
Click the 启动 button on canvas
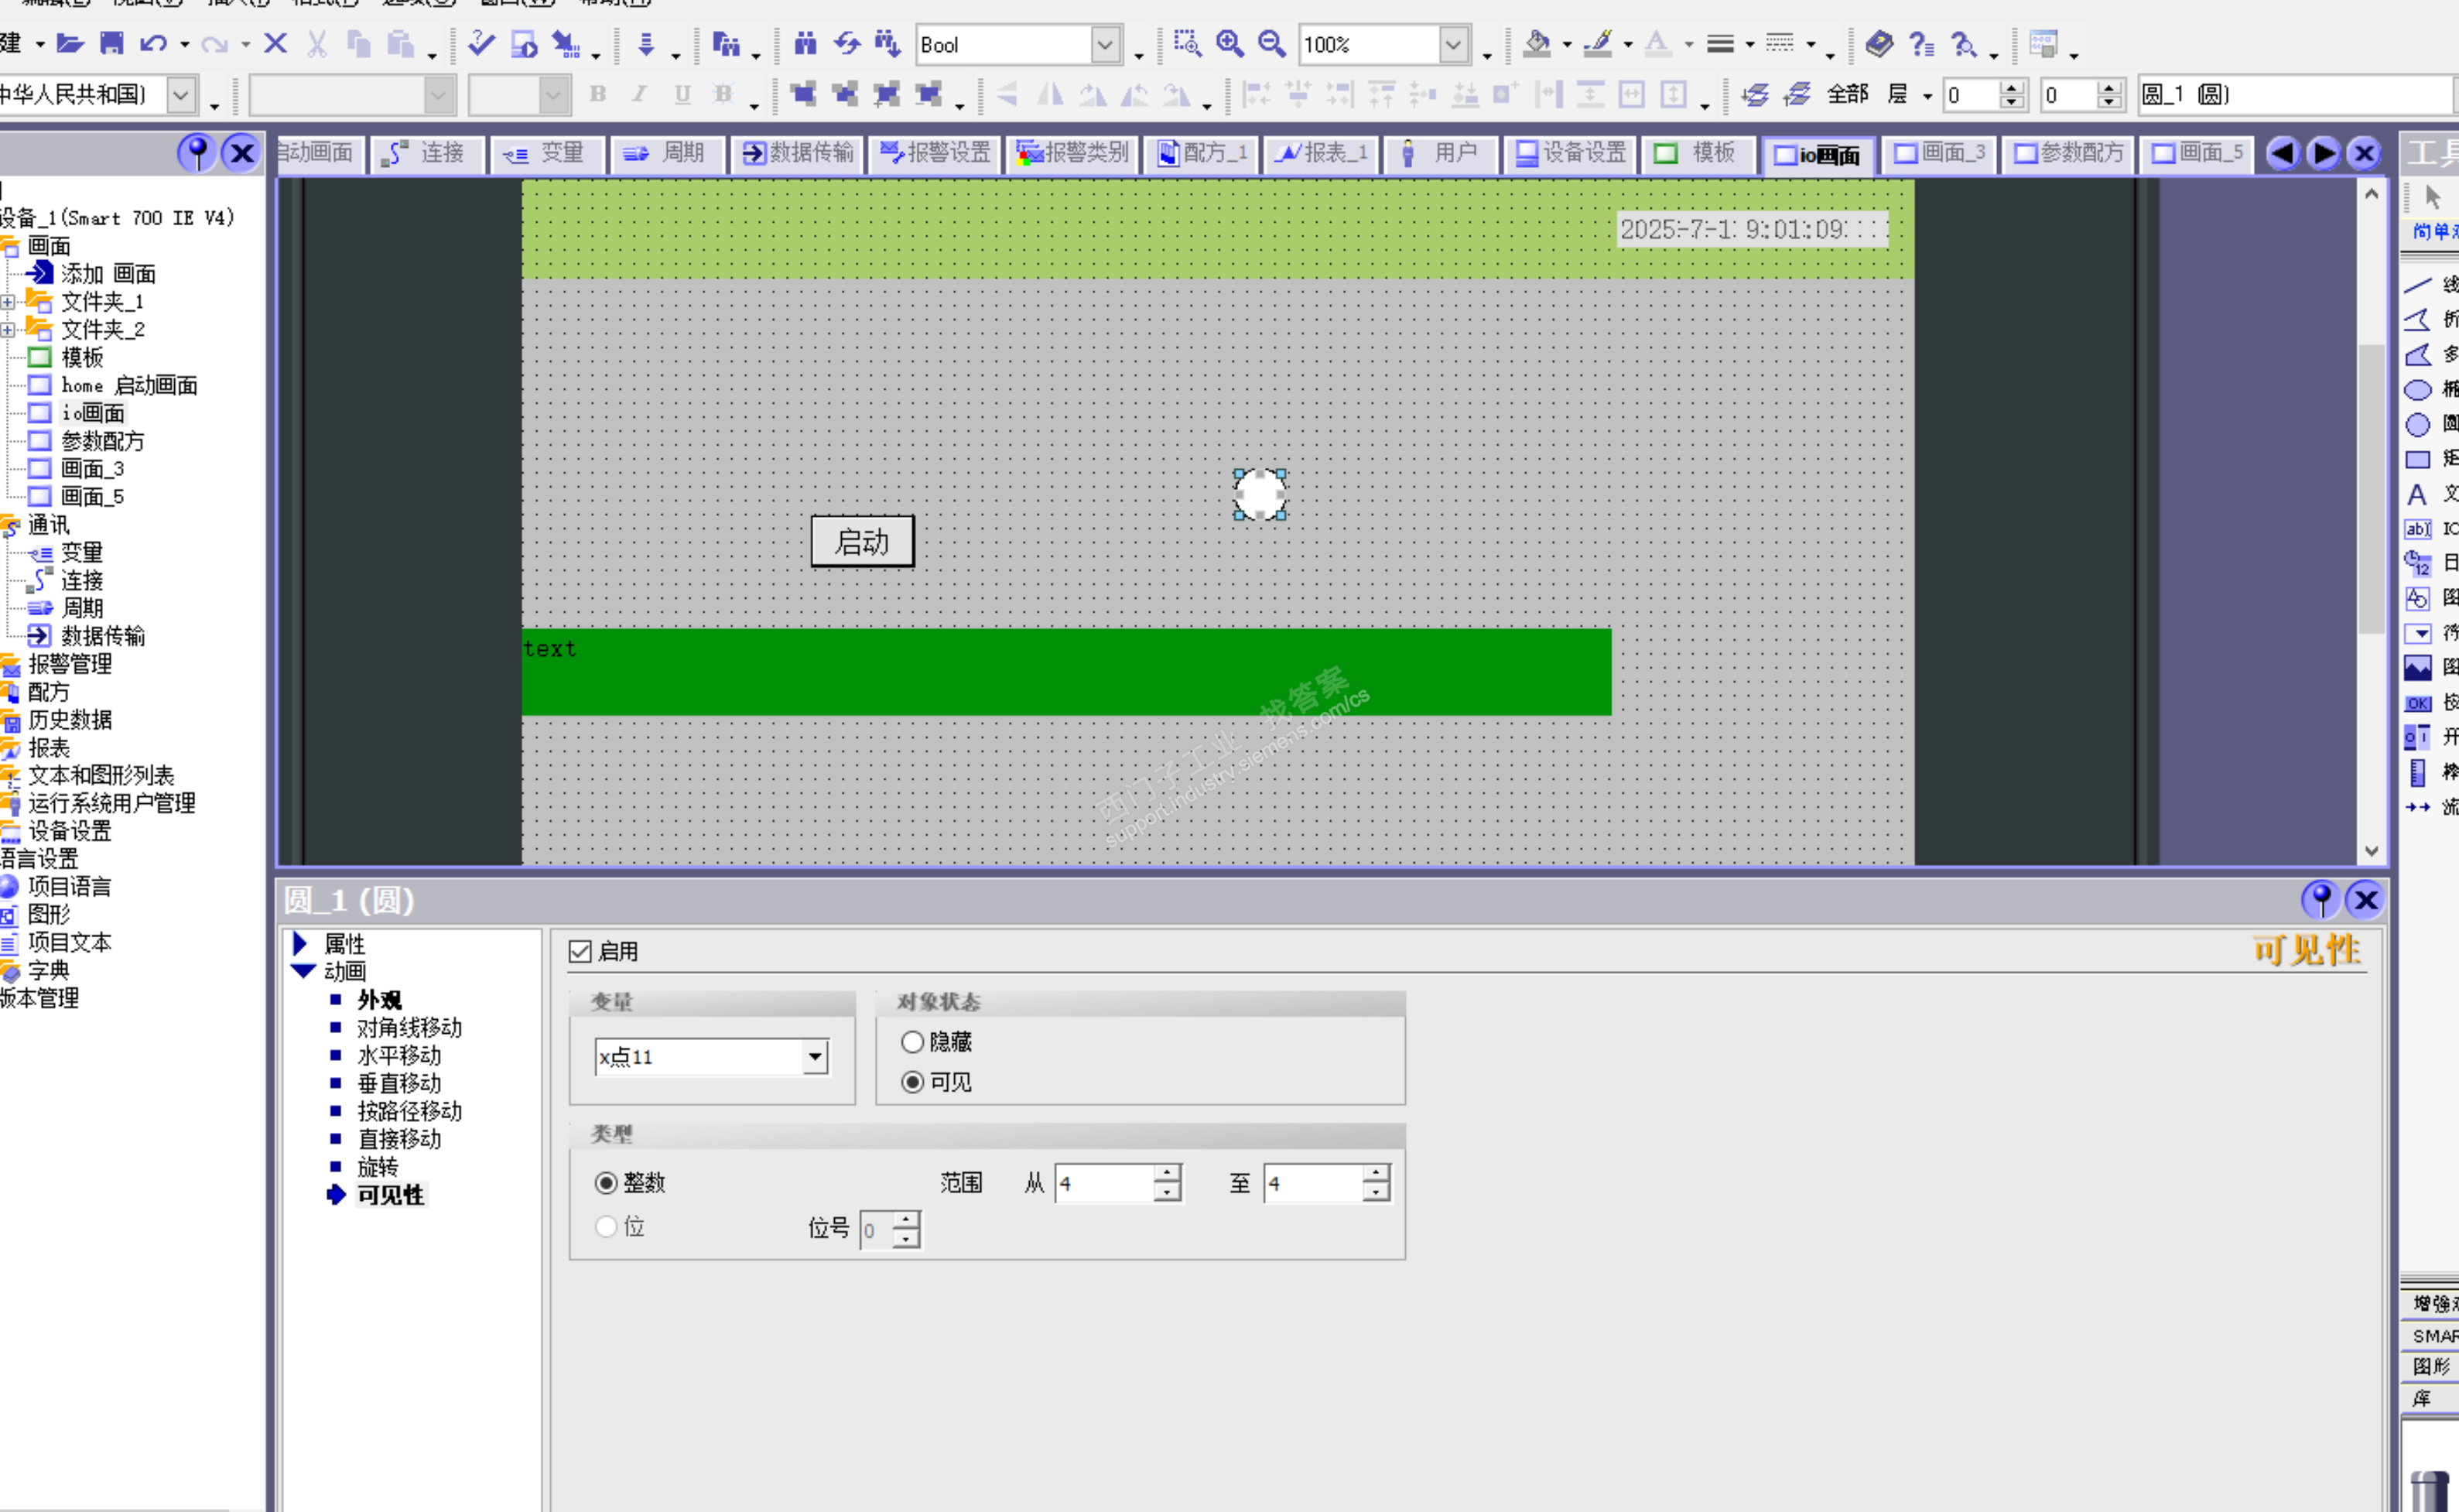click(862, 542)
